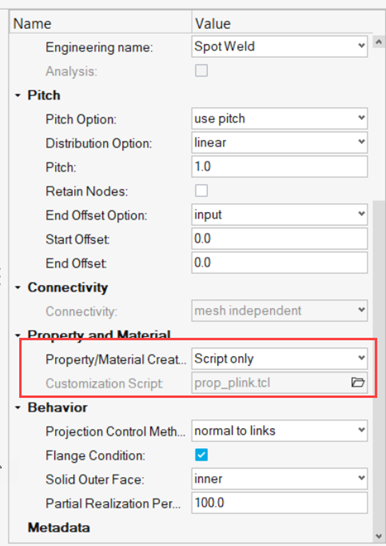Viewport: 386px width, 546px height.
Task: Click the Partial Realization Percentage field
Action: point(279,503)
